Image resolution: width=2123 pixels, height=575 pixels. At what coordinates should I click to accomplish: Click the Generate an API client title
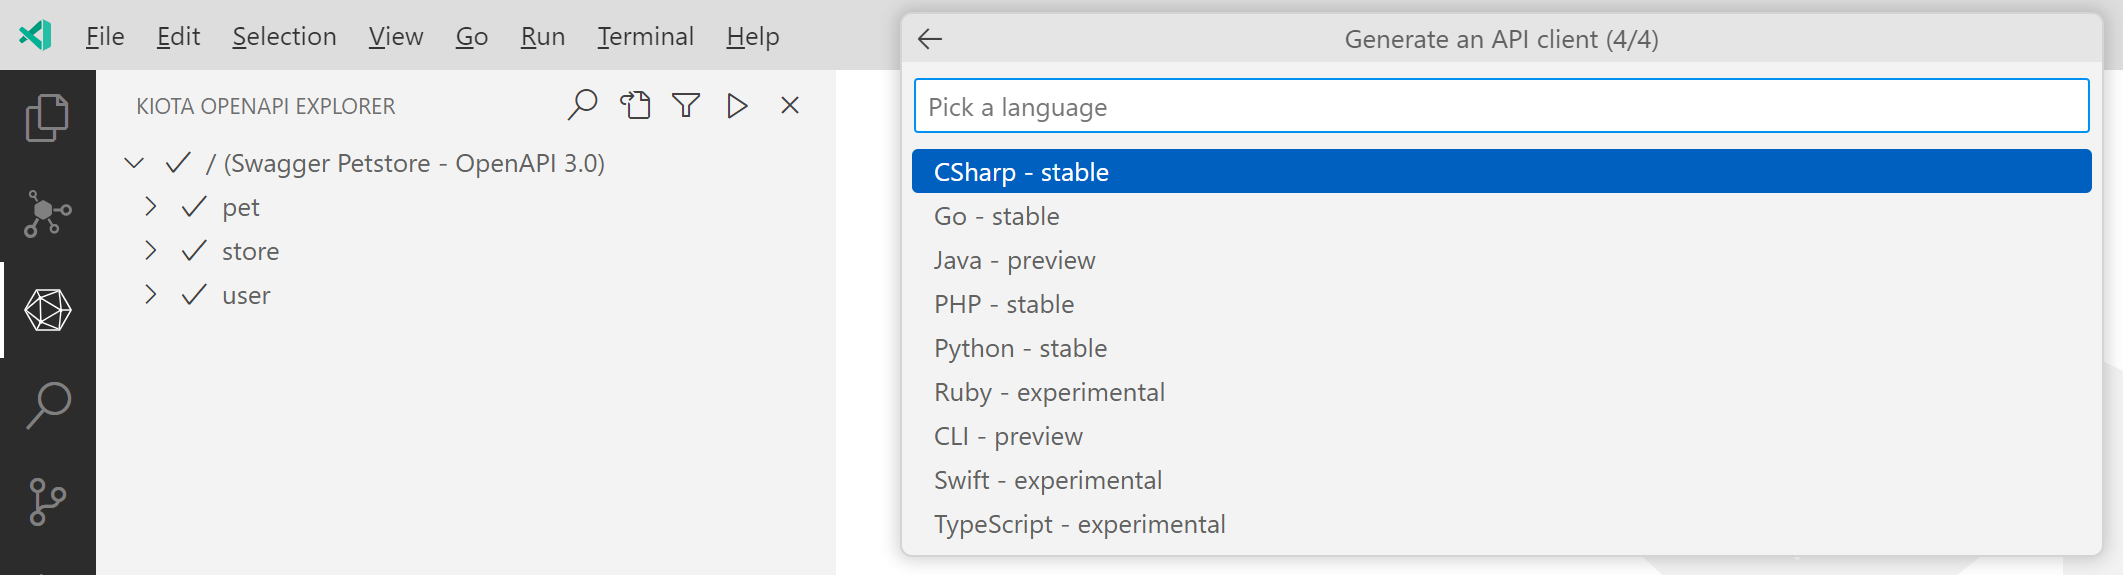(1501, 39)
